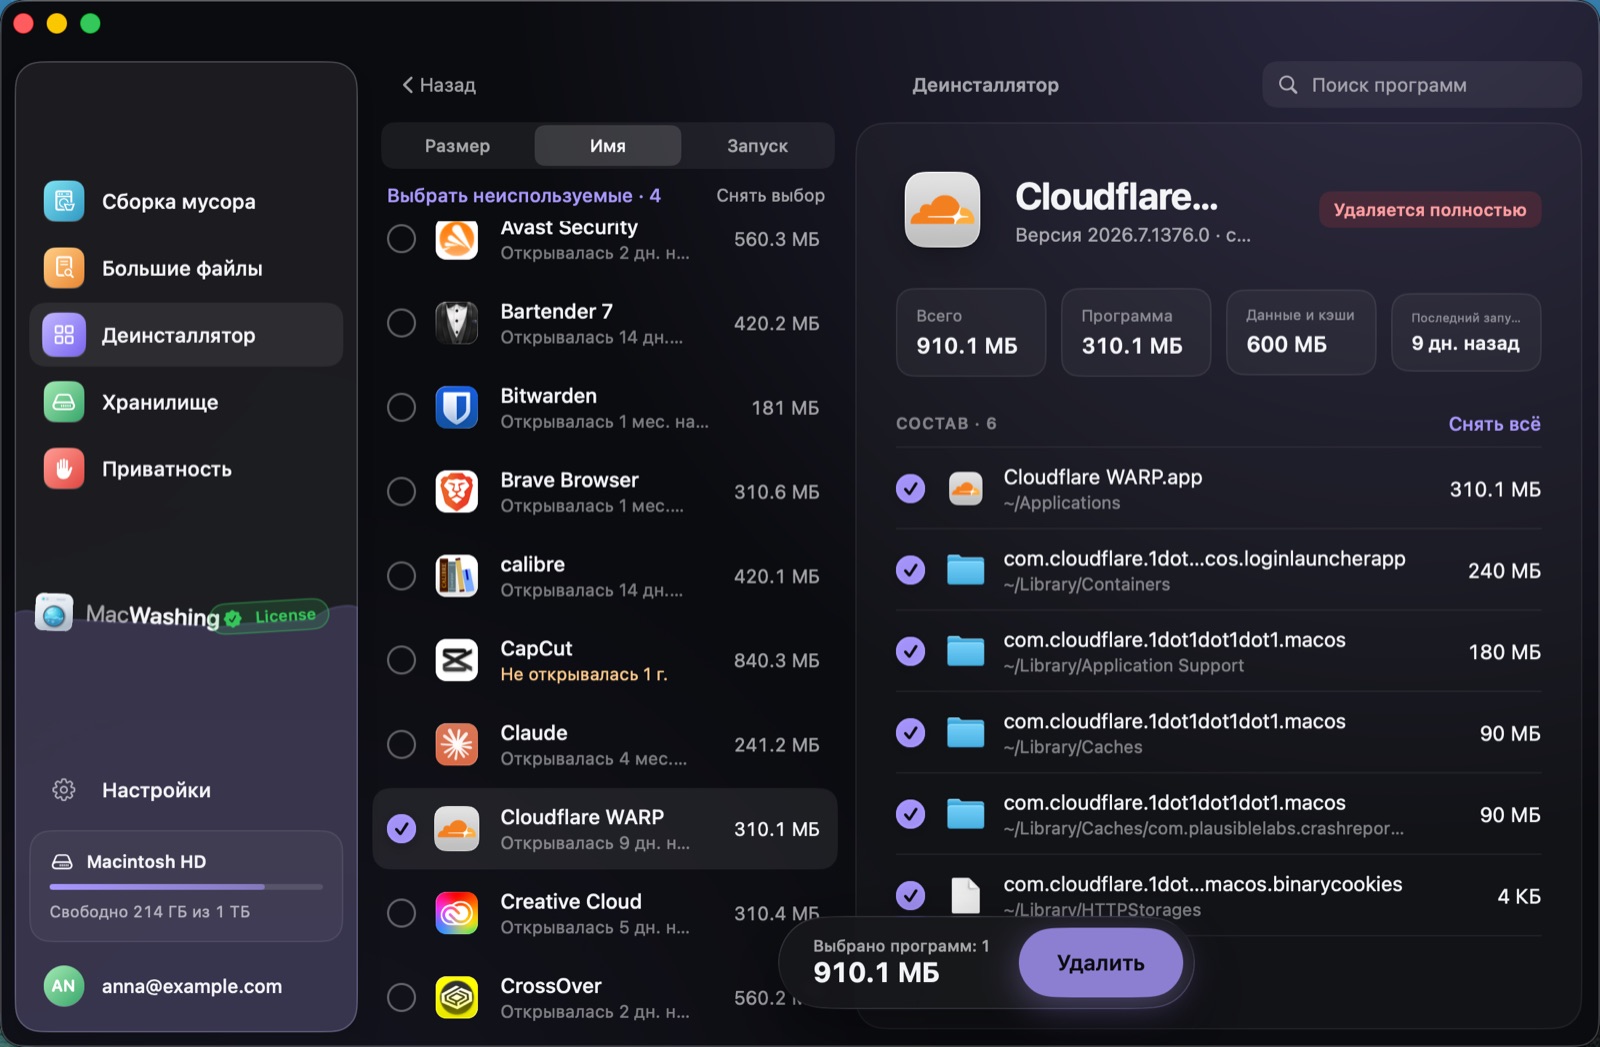The height and width of the screenshot is (1047, 1600).
Task: Sort by the Запуск tab
Action: point(757,146)
